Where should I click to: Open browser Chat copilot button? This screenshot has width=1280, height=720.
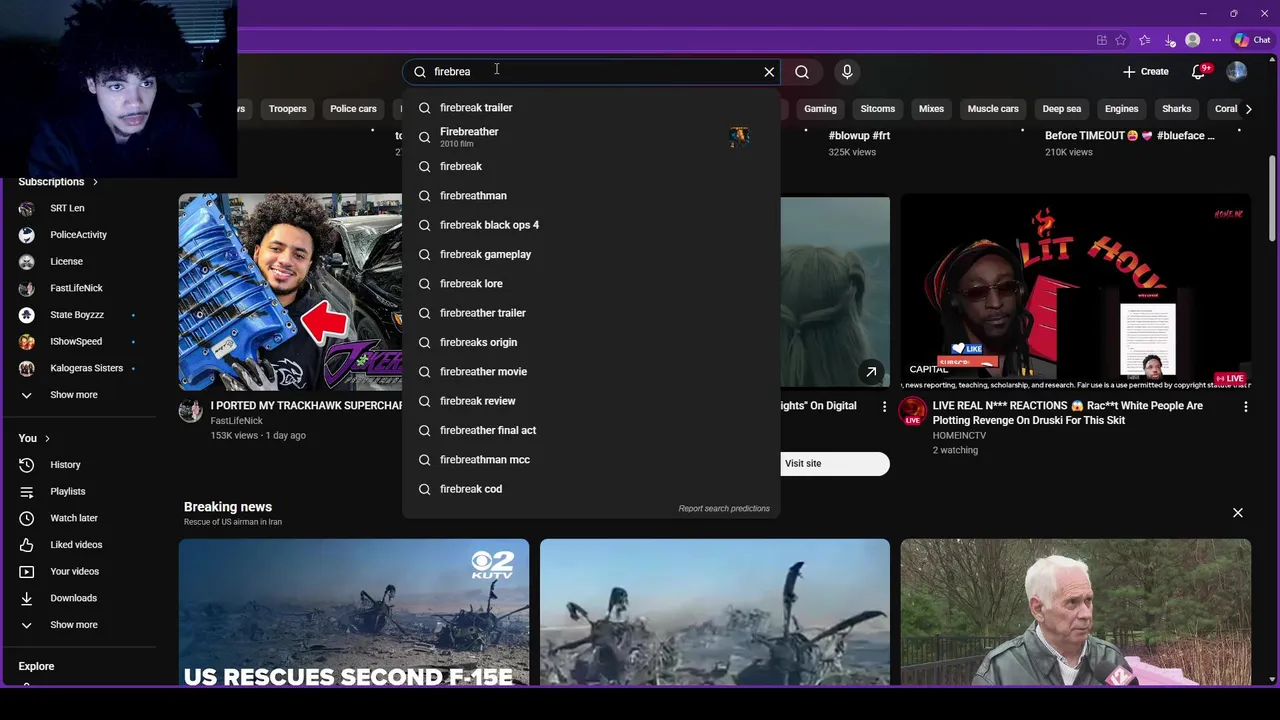(1252, 40)
